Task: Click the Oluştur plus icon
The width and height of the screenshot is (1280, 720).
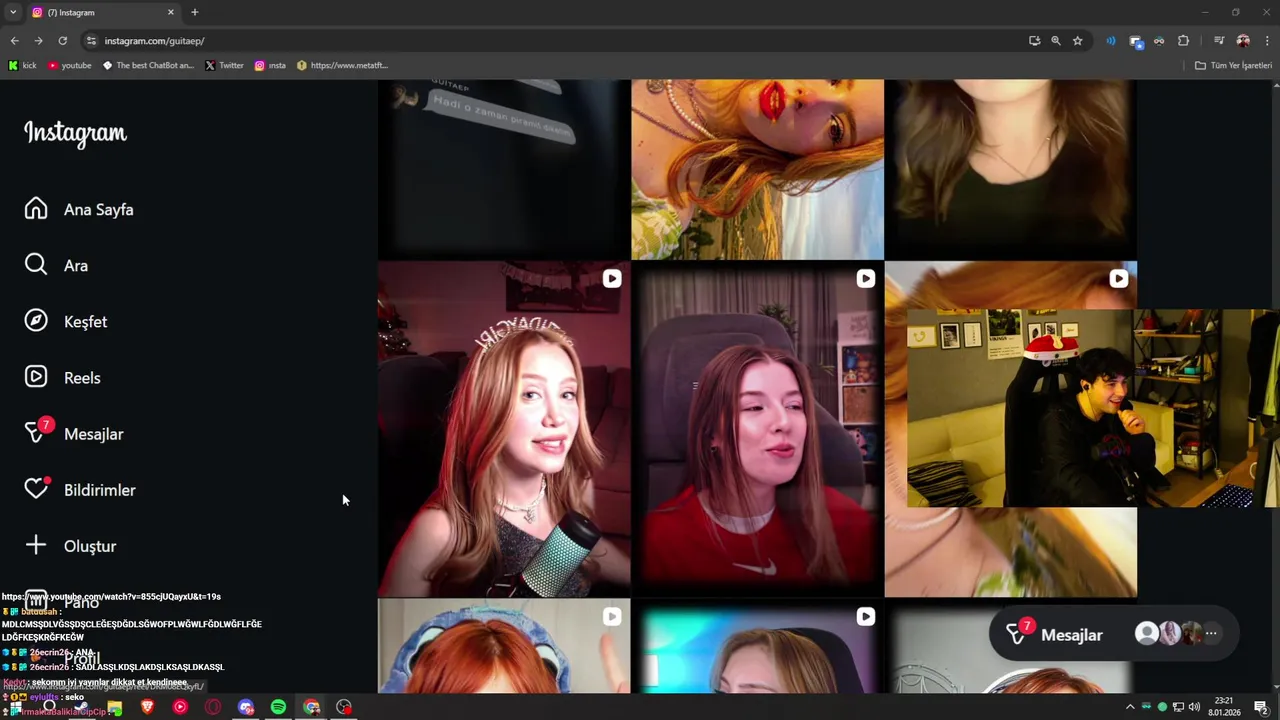Action: pyautogui.click(x=36, y=545)
